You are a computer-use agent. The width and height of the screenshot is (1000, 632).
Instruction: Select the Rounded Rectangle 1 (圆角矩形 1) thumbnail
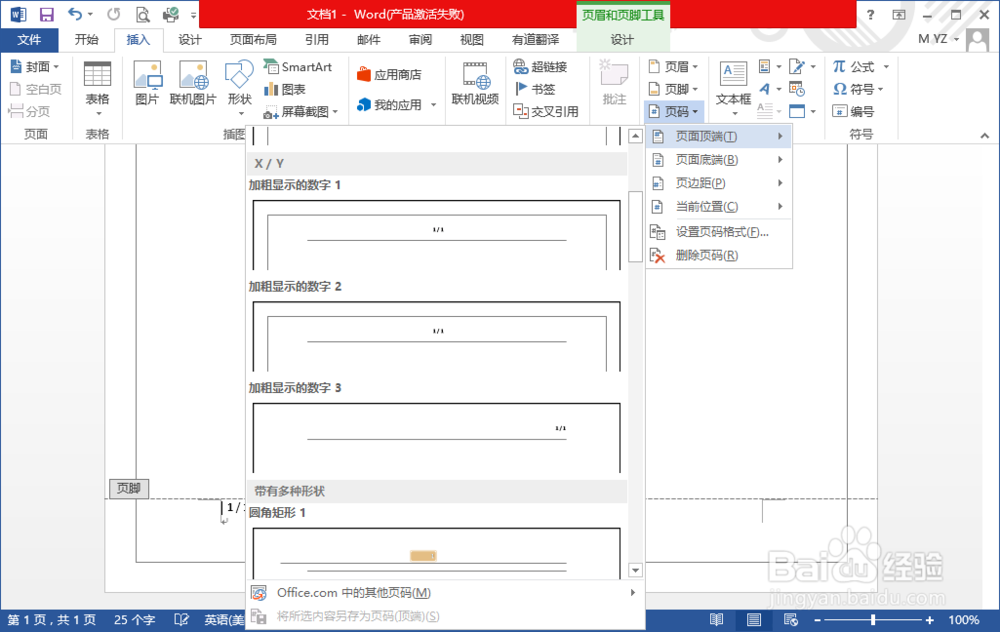pyautogui.click(x=436, y=553)
